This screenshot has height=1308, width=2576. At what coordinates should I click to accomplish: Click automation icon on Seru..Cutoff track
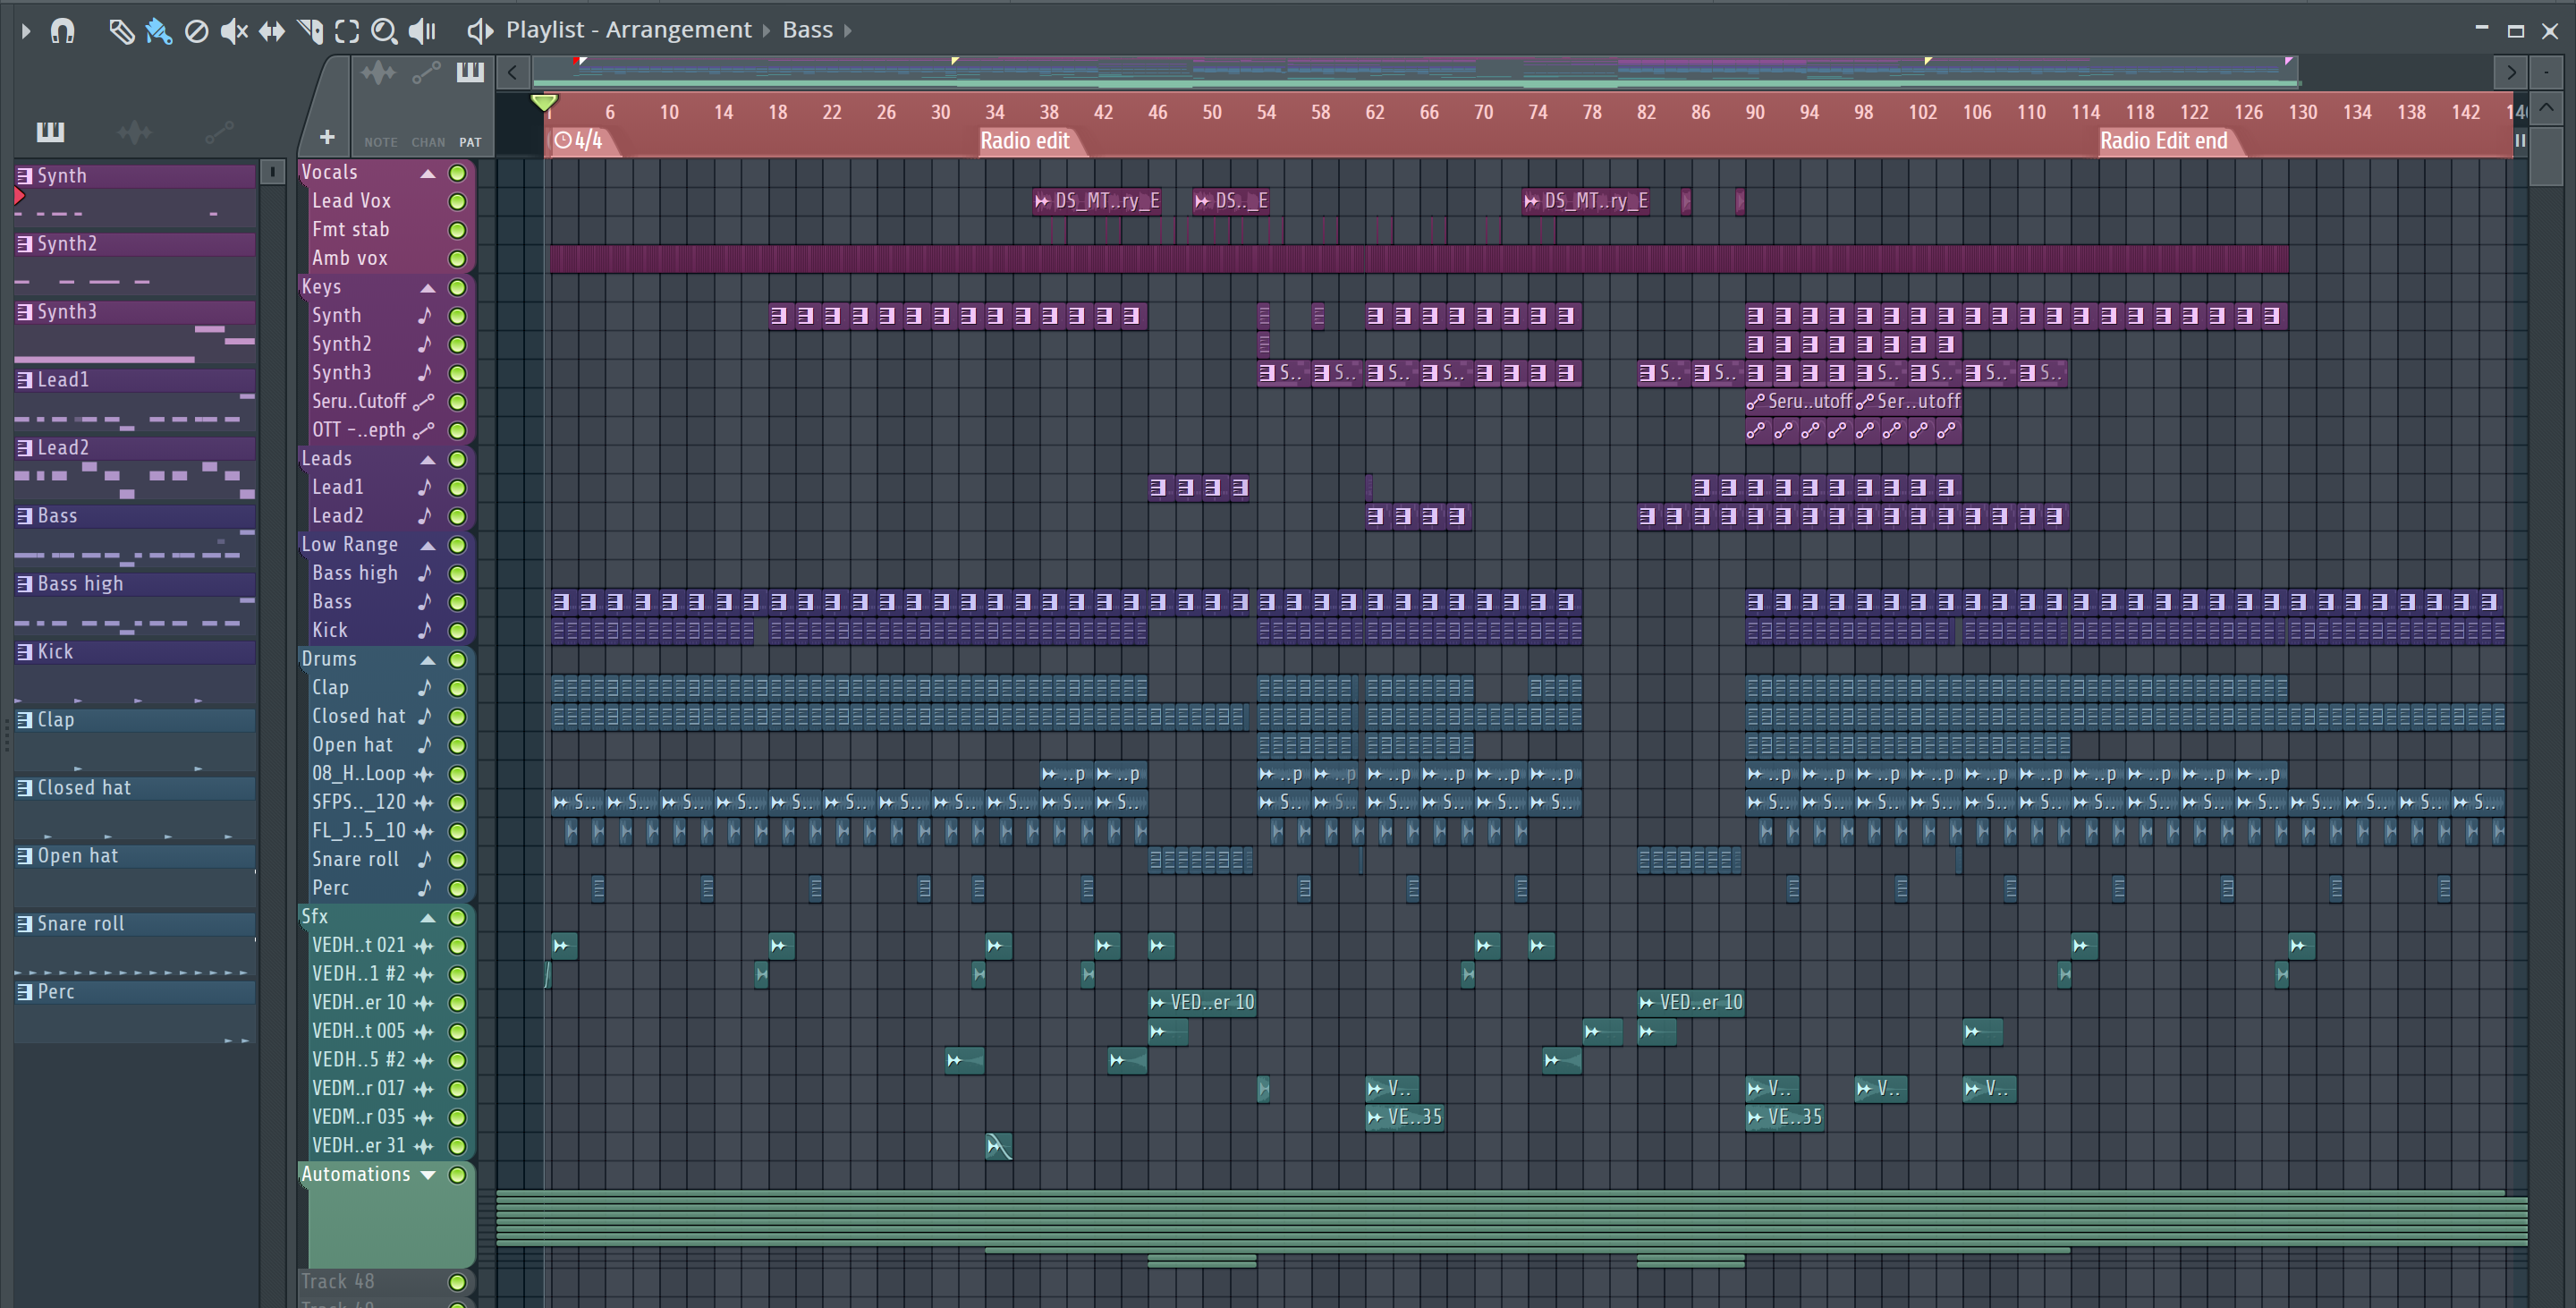click(424, 402)
